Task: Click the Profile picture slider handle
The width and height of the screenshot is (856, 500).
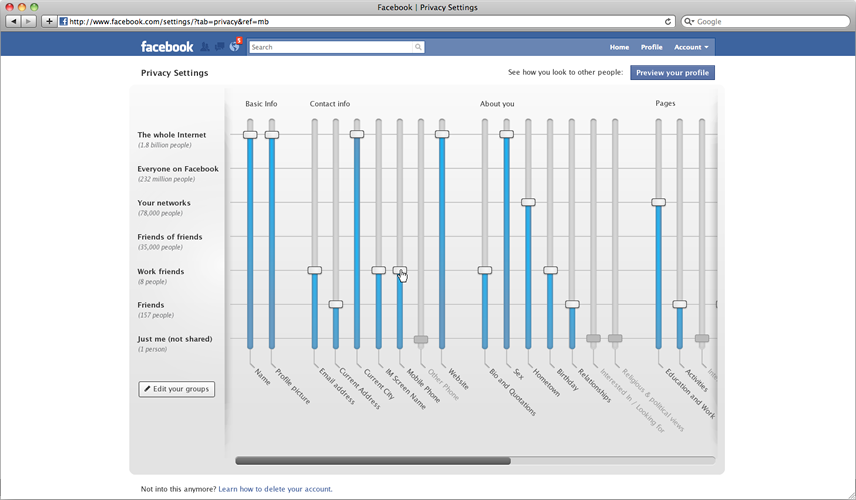Action: coord(272,135)
